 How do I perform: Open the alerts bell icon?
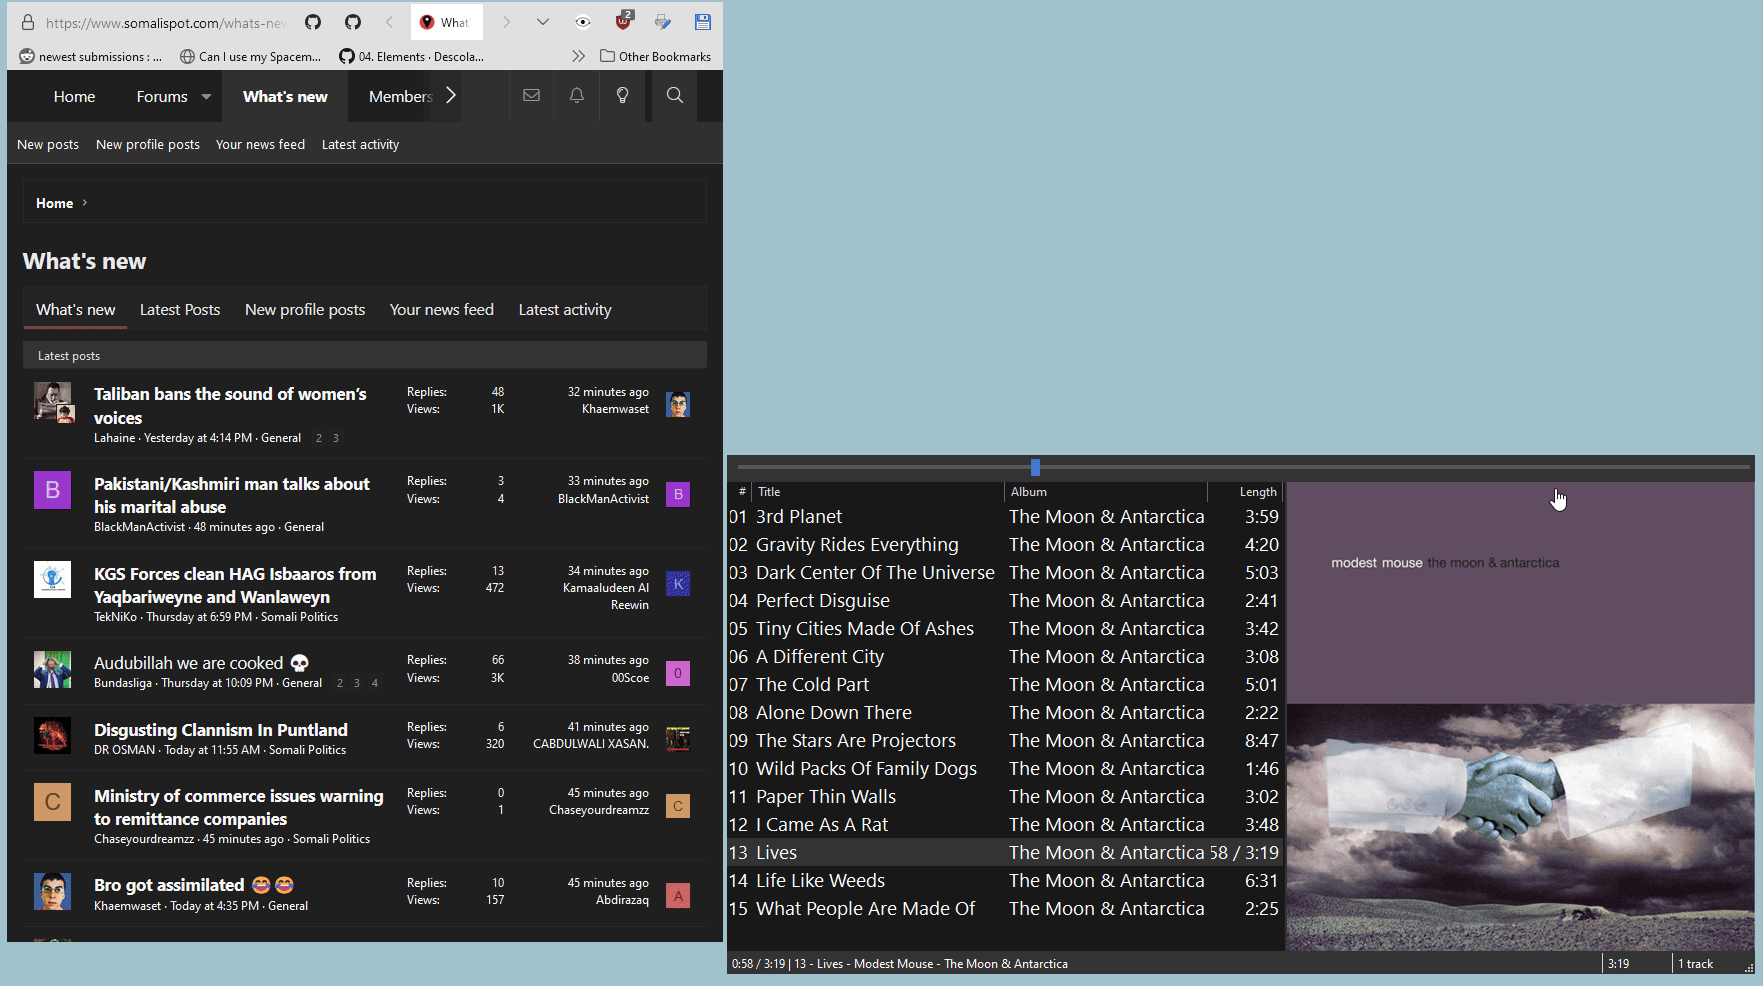pyautogui.click(x=577, y=96)
